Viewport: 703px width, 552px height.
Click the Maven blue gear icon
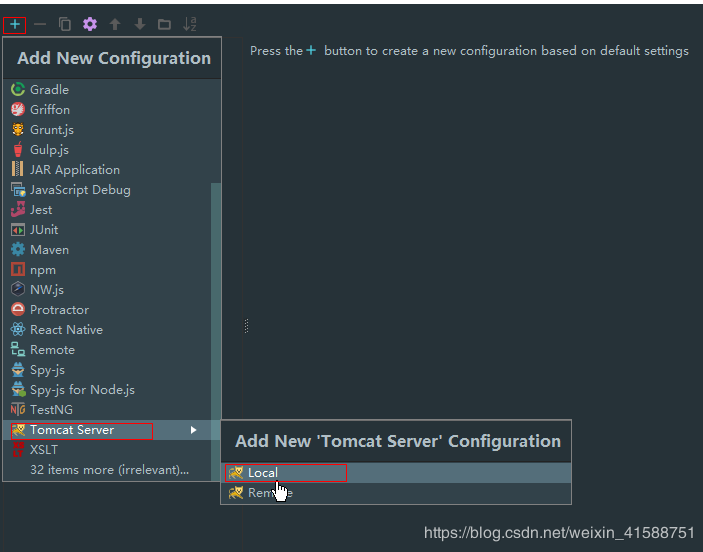[x=18, y=249]
